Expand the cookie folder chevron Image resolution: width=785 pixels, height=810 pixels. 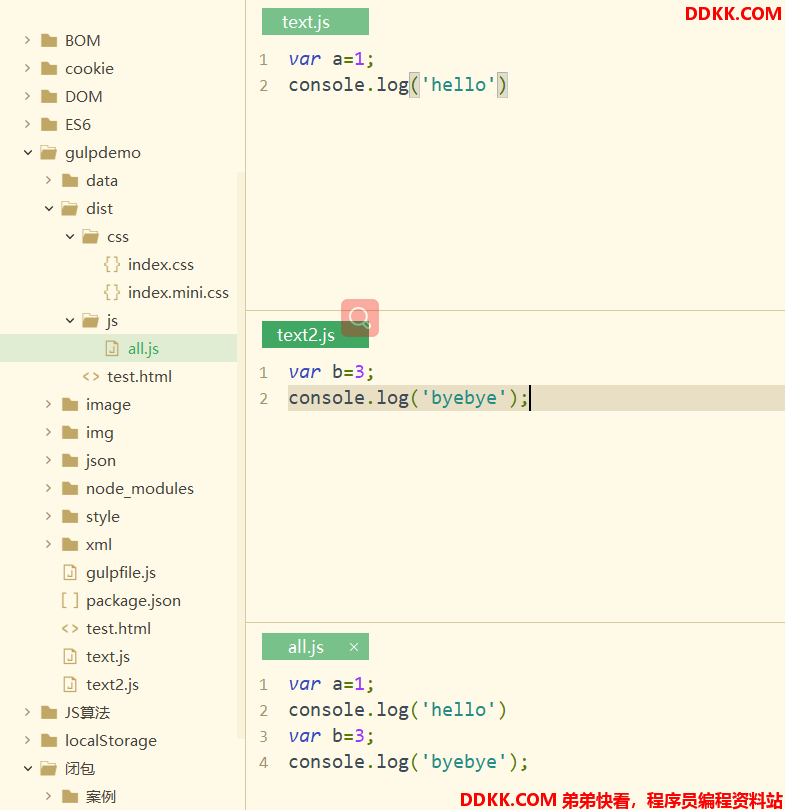click(x=27, y=68)
